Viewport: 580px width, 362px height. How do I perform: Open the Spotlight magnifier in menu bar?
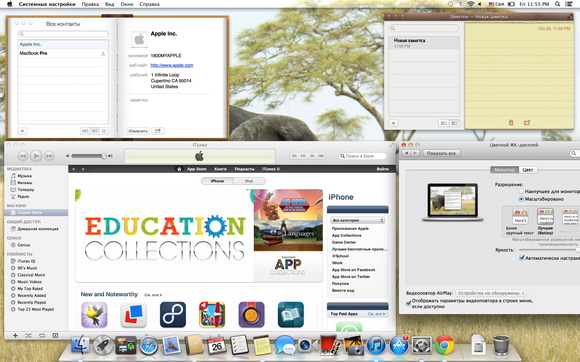point(557,4)
